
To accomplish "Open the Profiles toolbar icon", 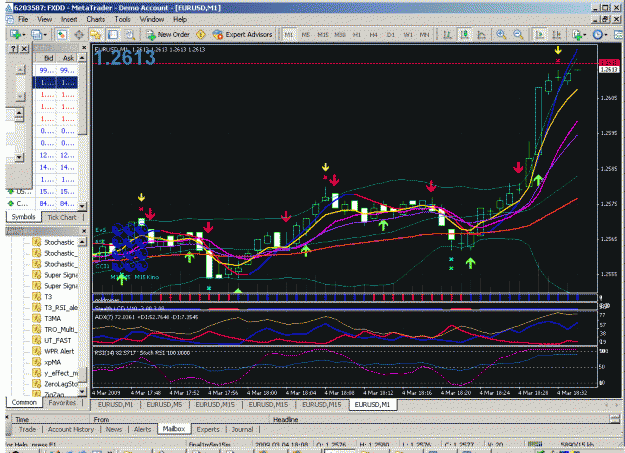I will tap(37, 35).
